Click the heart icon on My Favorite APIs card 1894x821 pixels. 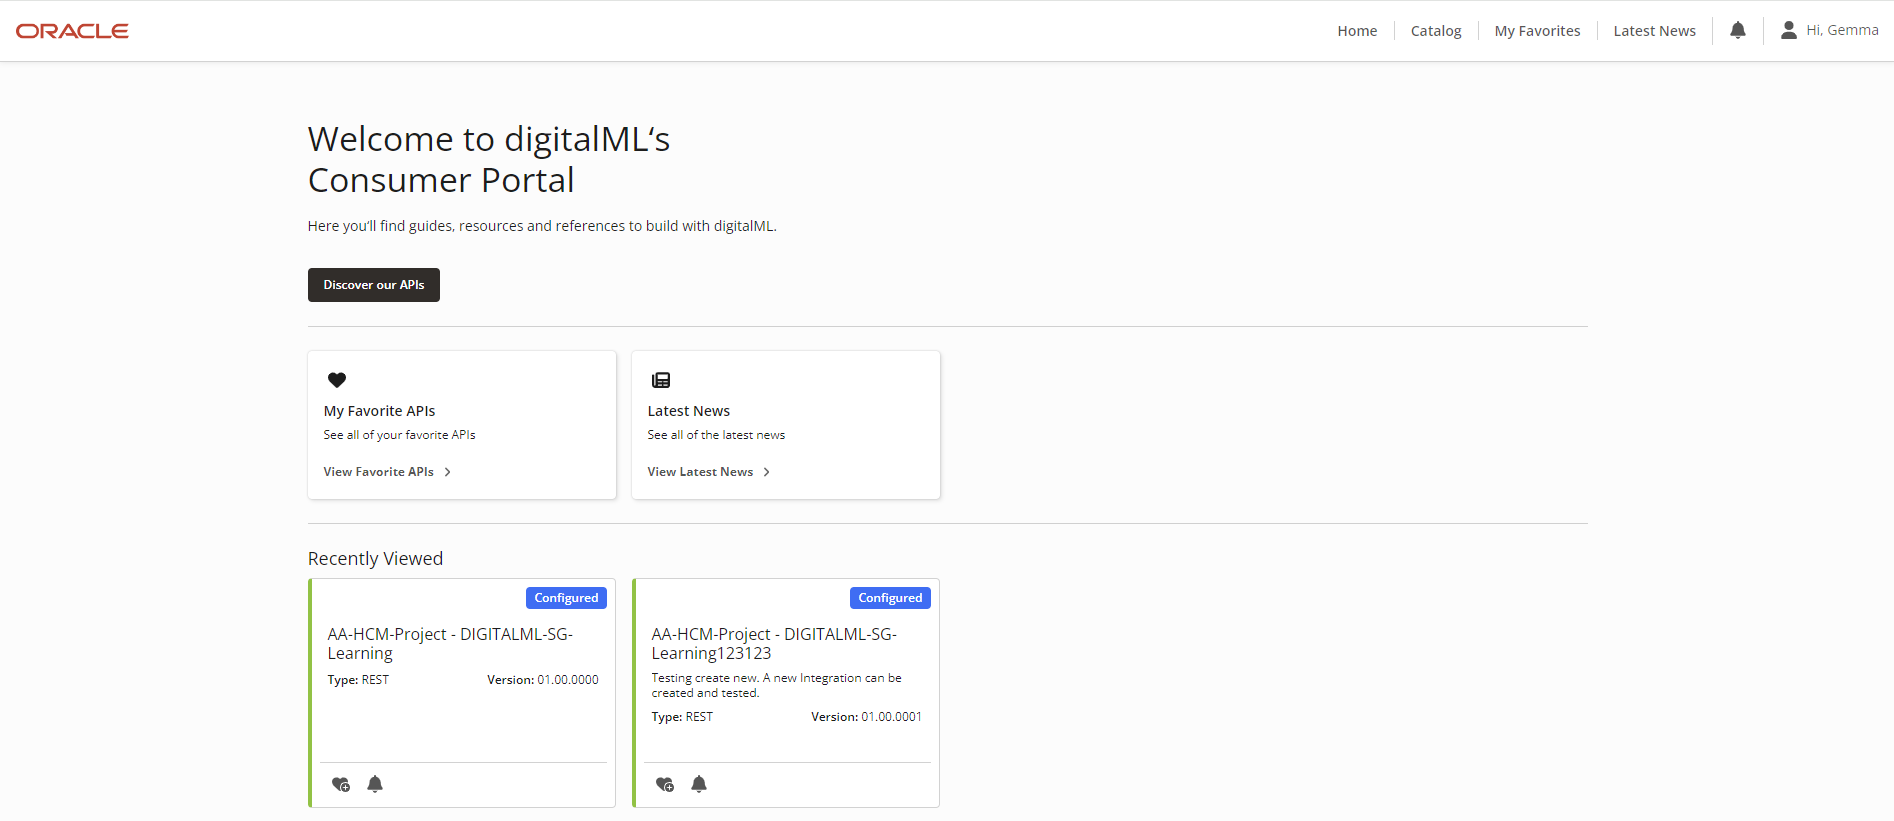pyautogui.click(x=337, y=380)
